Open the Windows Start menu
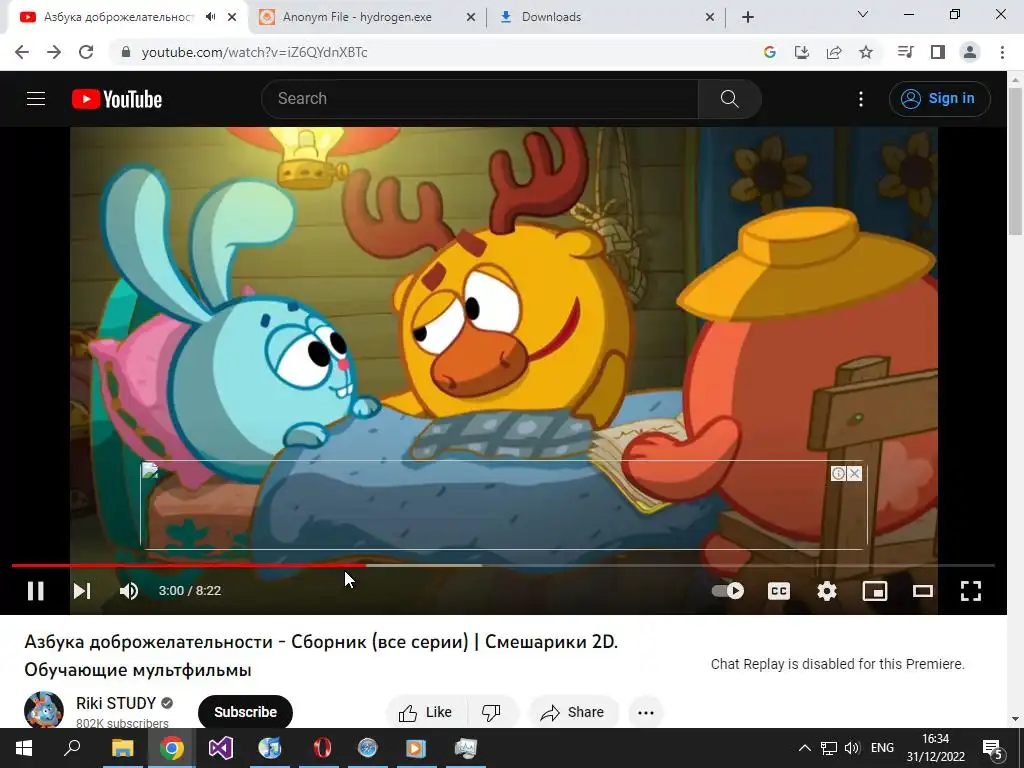 coord(24,748)
